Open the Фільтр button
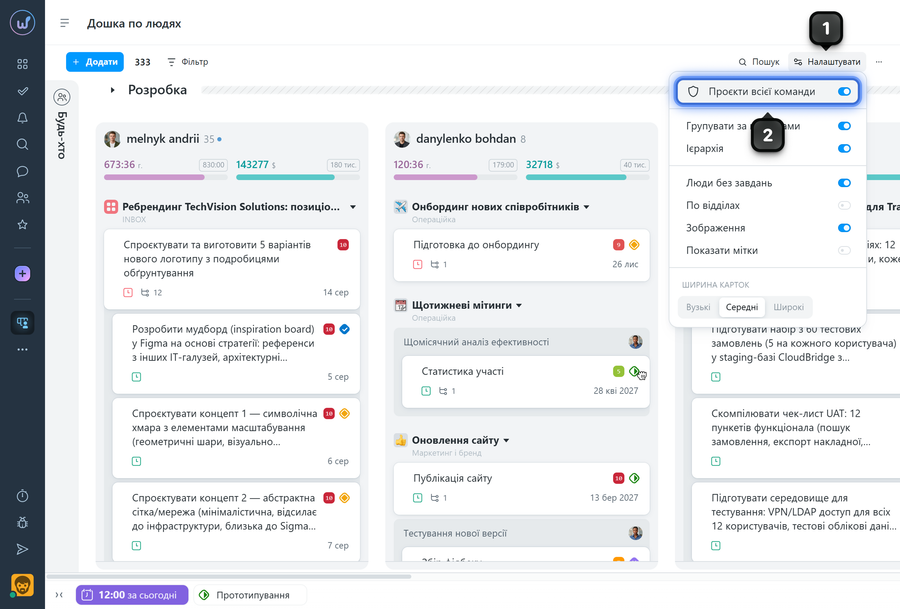 click(x=188, y=62)
